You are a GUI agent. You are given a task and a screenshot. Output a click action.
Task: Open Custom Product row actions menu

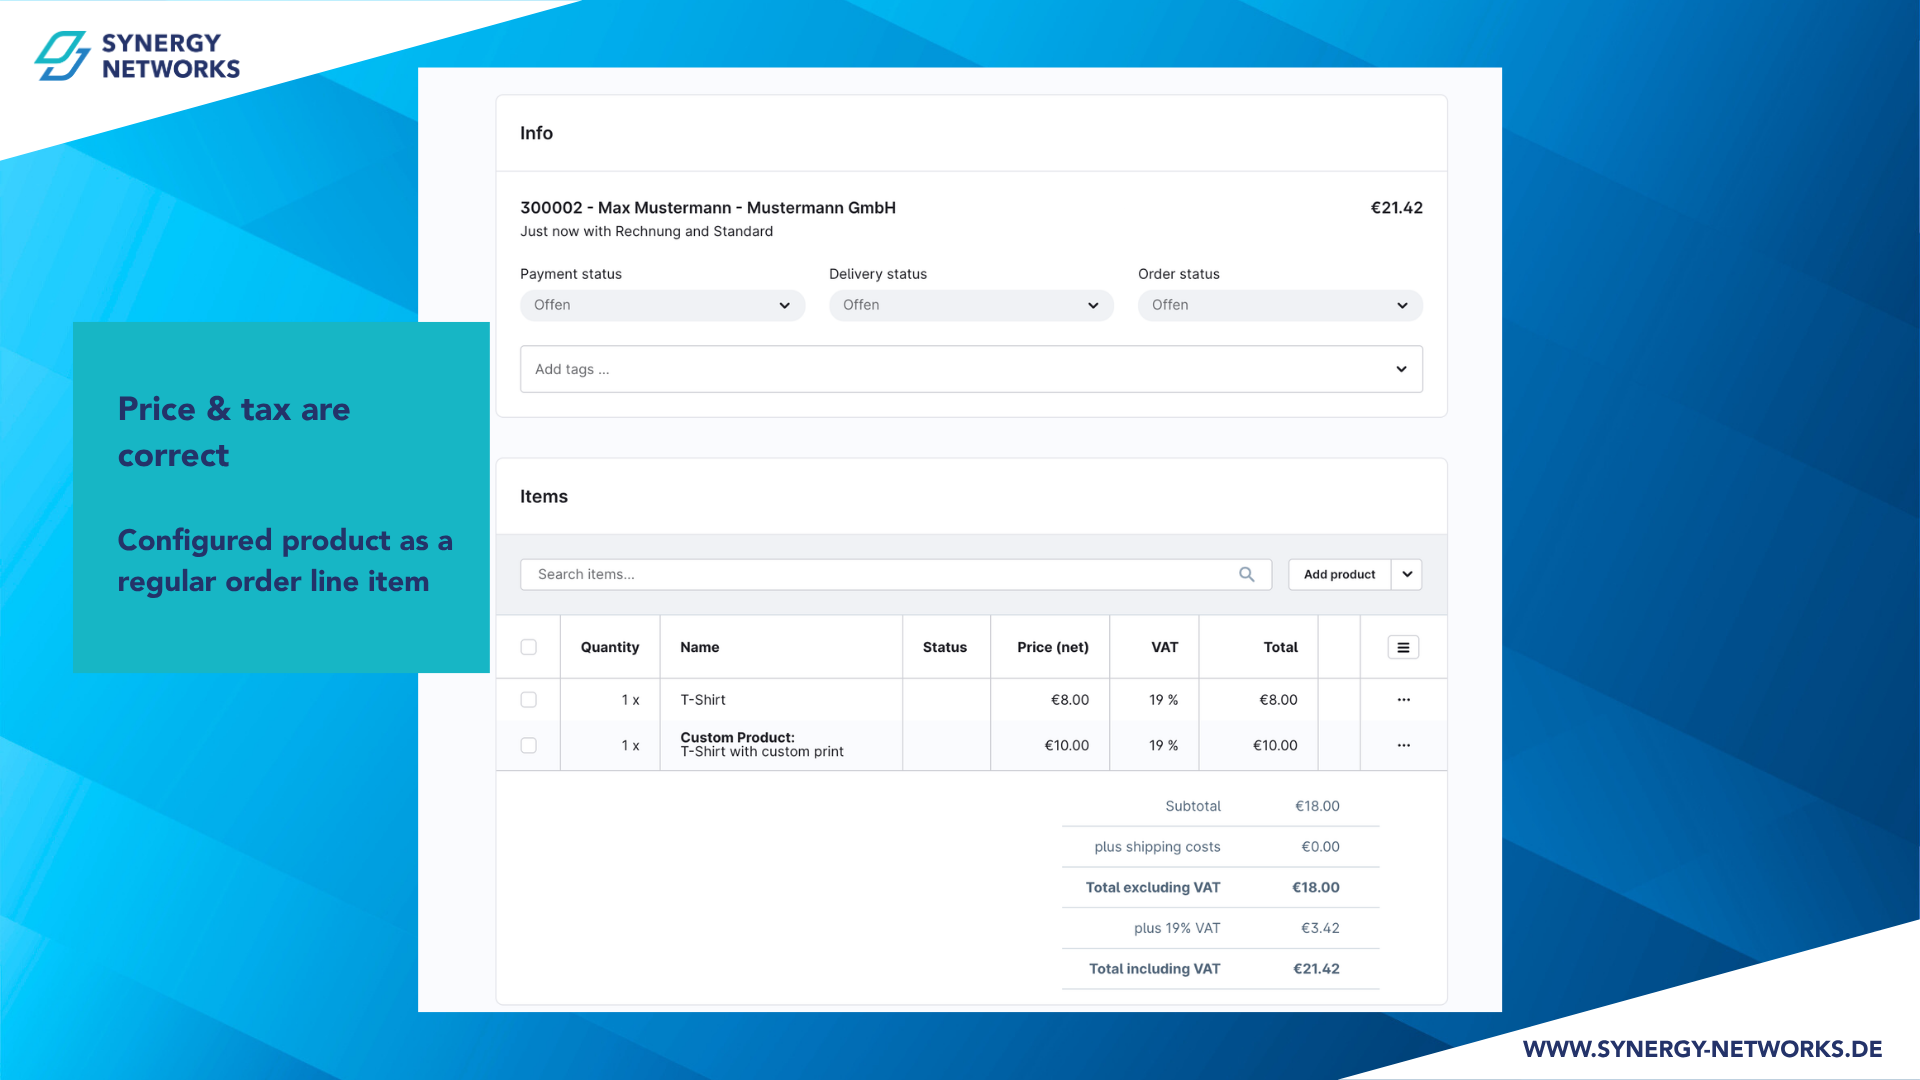point(1404,745)
